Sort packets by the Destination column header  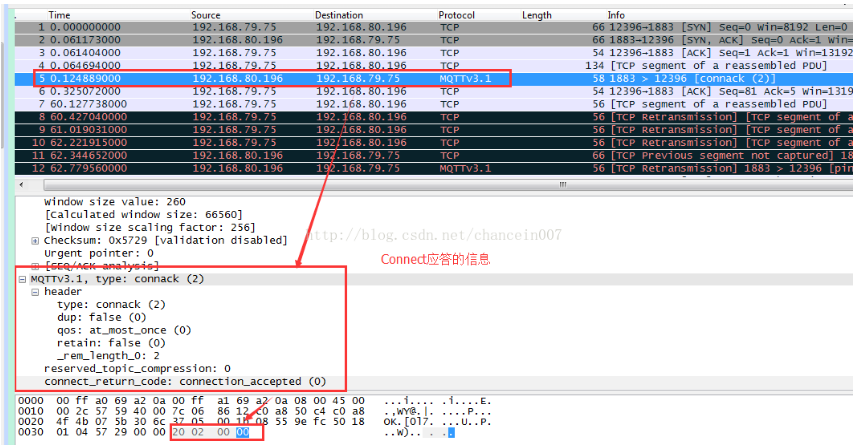point(339,15)
